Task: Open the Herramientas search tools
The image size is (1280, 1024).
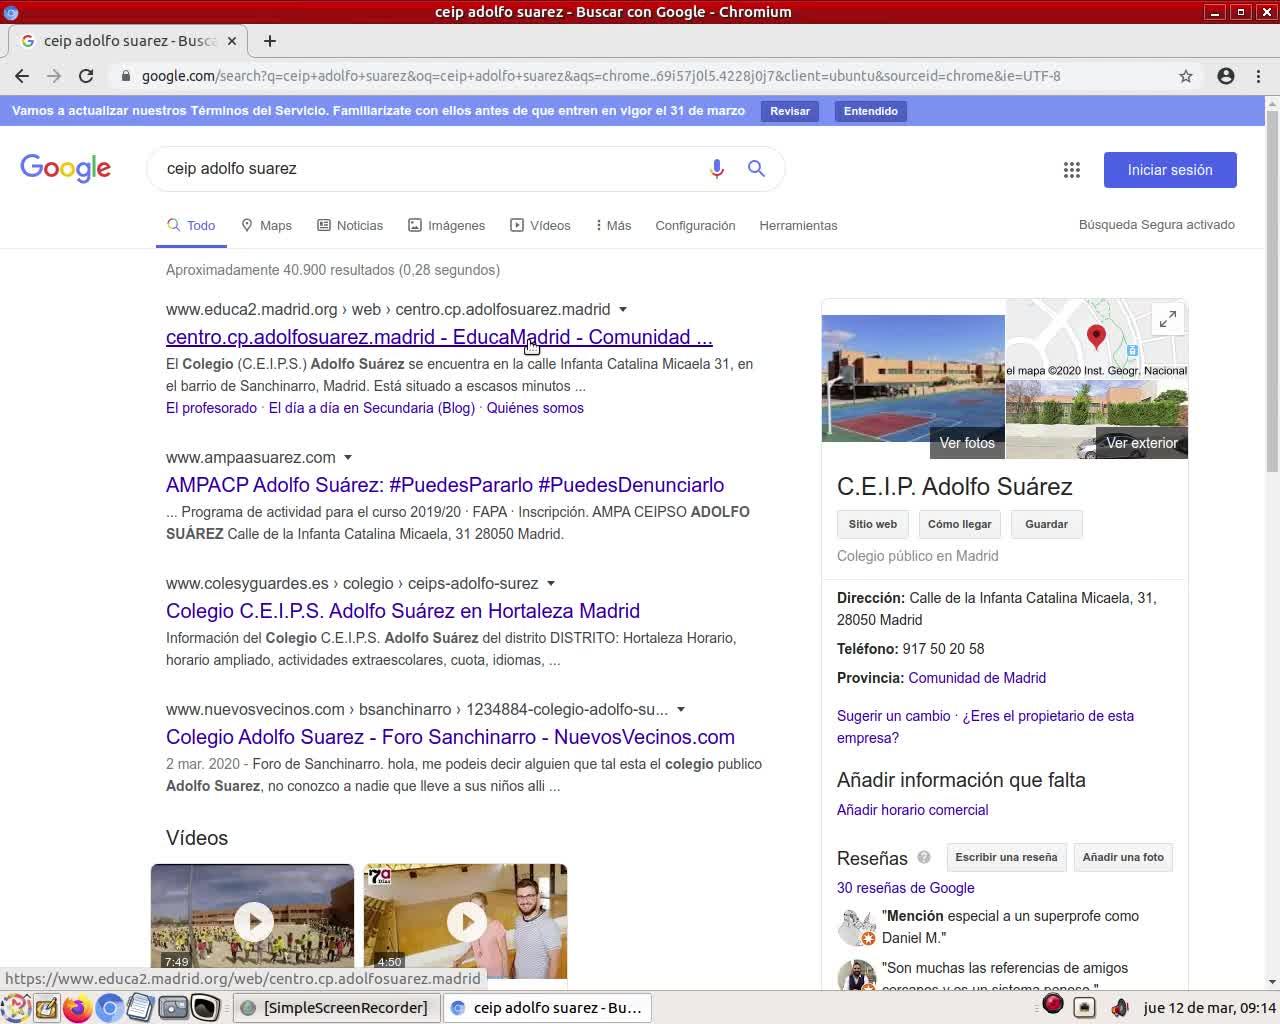Action: click(798, 226)
